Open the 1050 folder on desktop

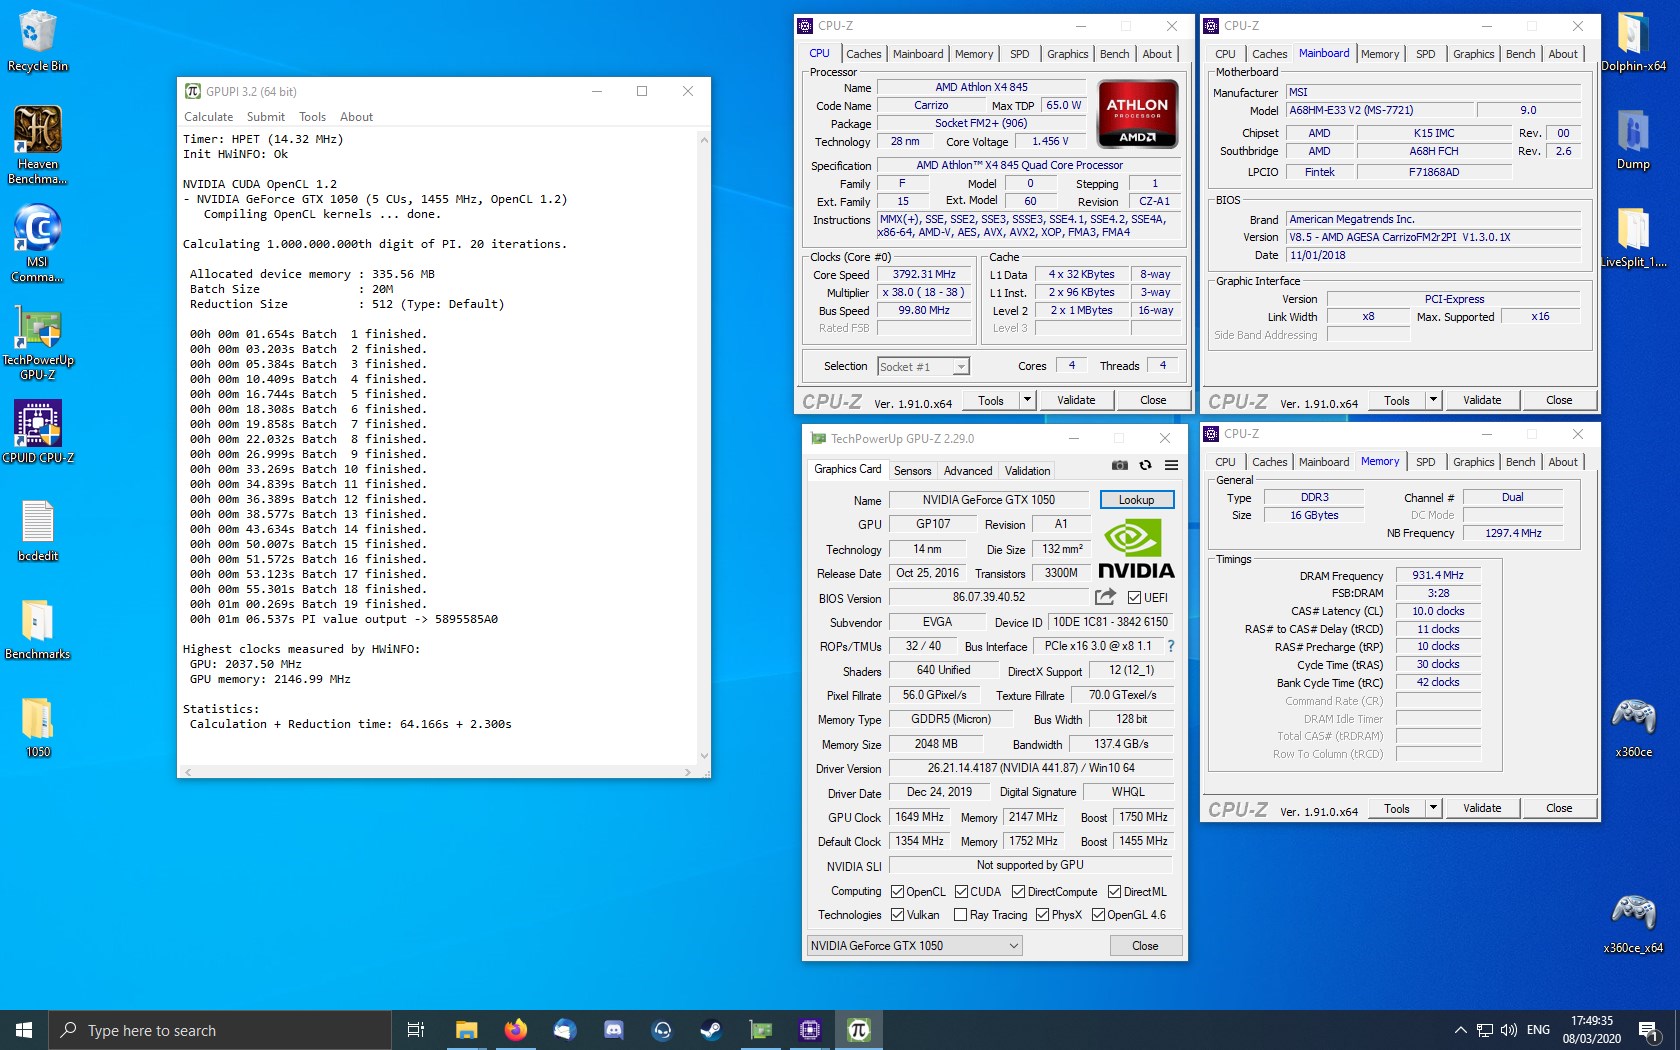click(x=37, y=727)
